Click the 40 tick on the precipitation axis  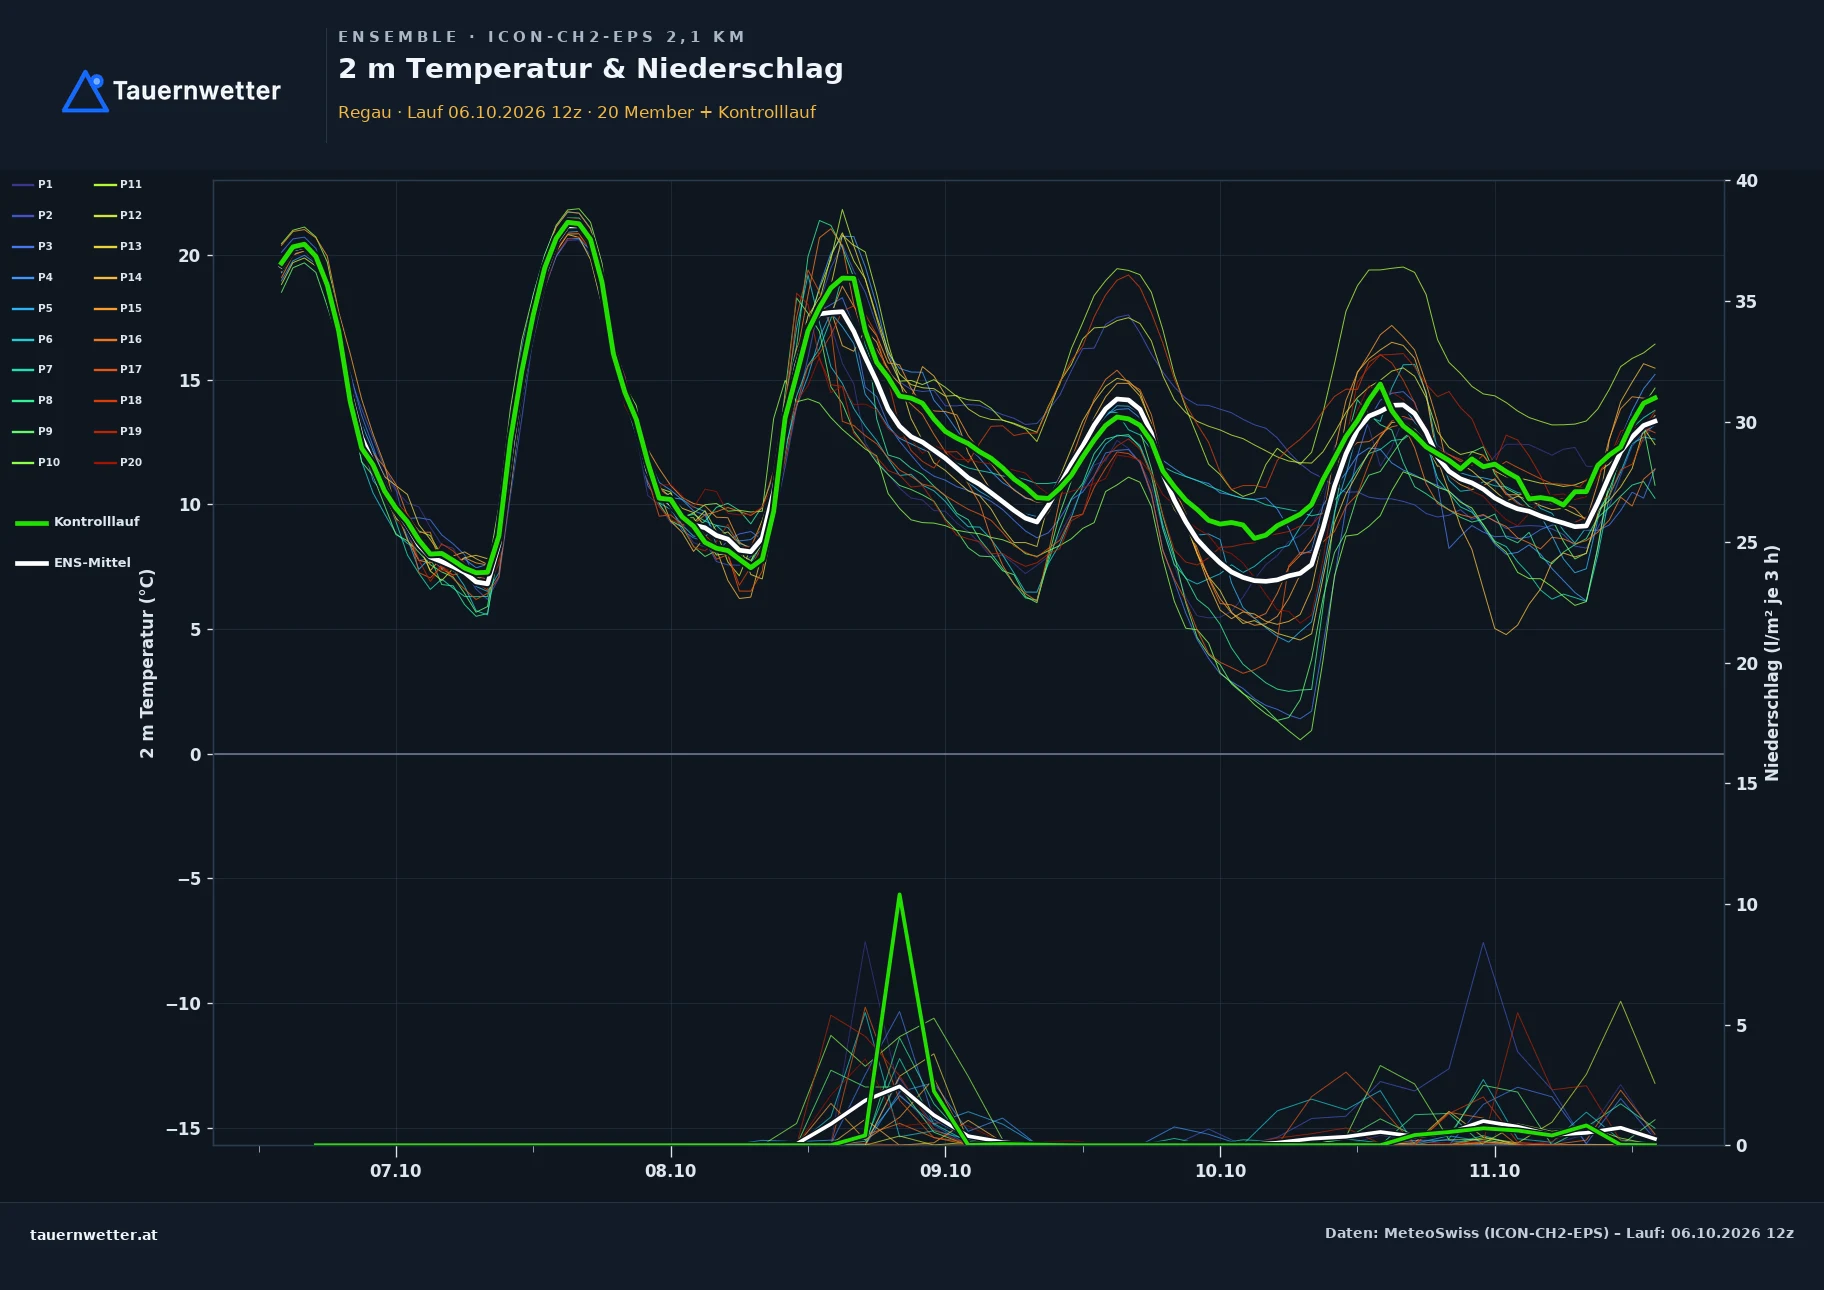click(x=1746, y=181)
